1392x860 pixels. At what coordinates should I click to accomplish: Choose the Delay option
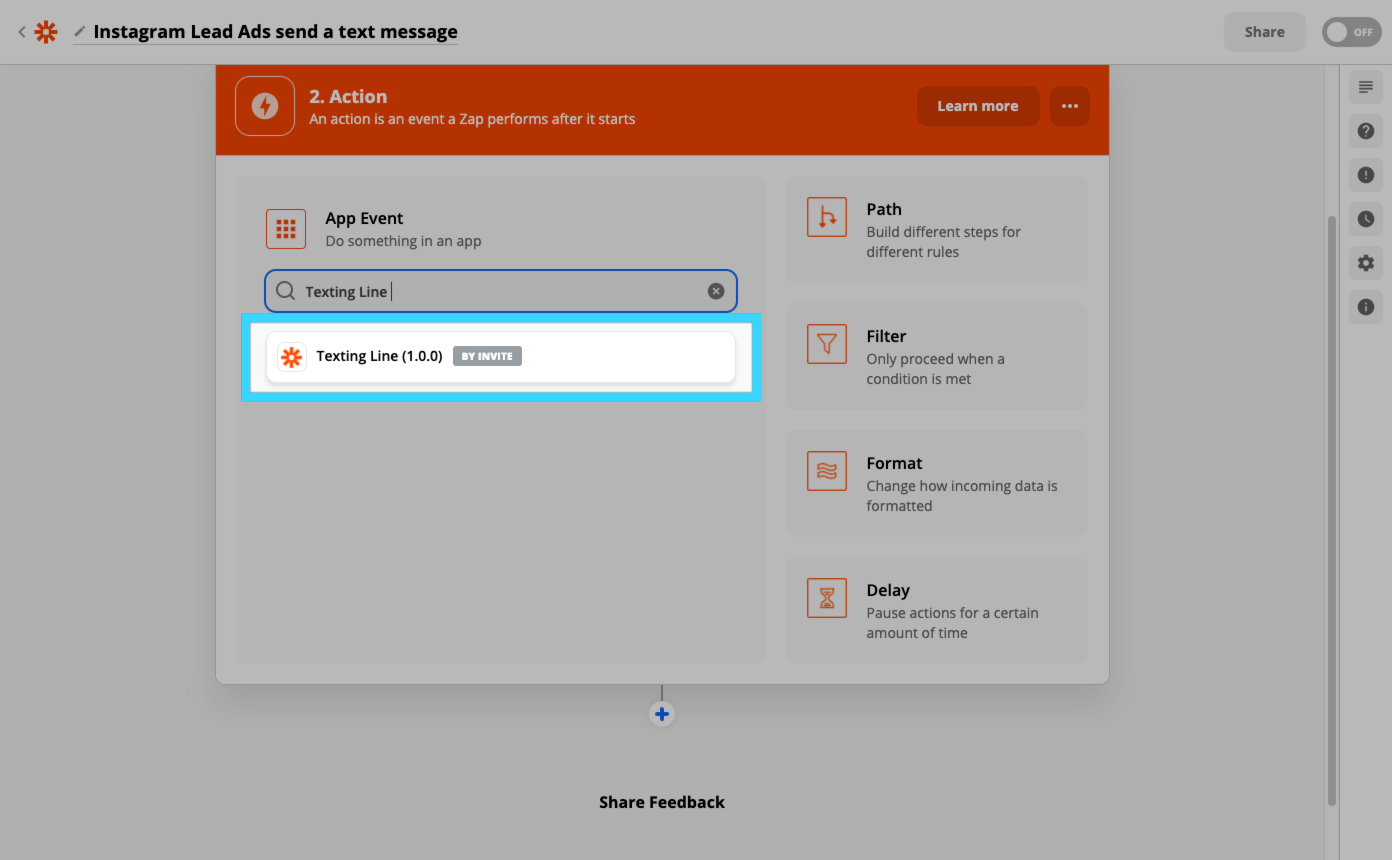coord(936,610)
